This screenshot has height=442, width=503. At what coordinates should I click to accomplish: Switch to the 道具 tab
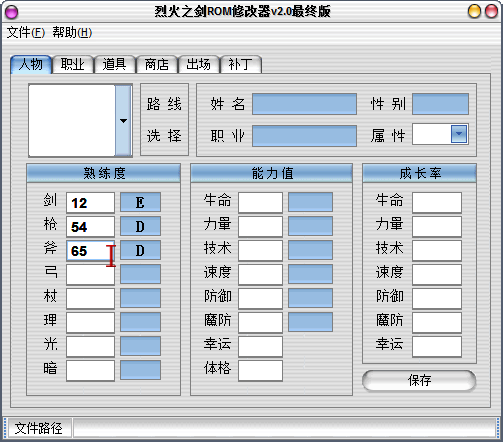tap(115, 64)
